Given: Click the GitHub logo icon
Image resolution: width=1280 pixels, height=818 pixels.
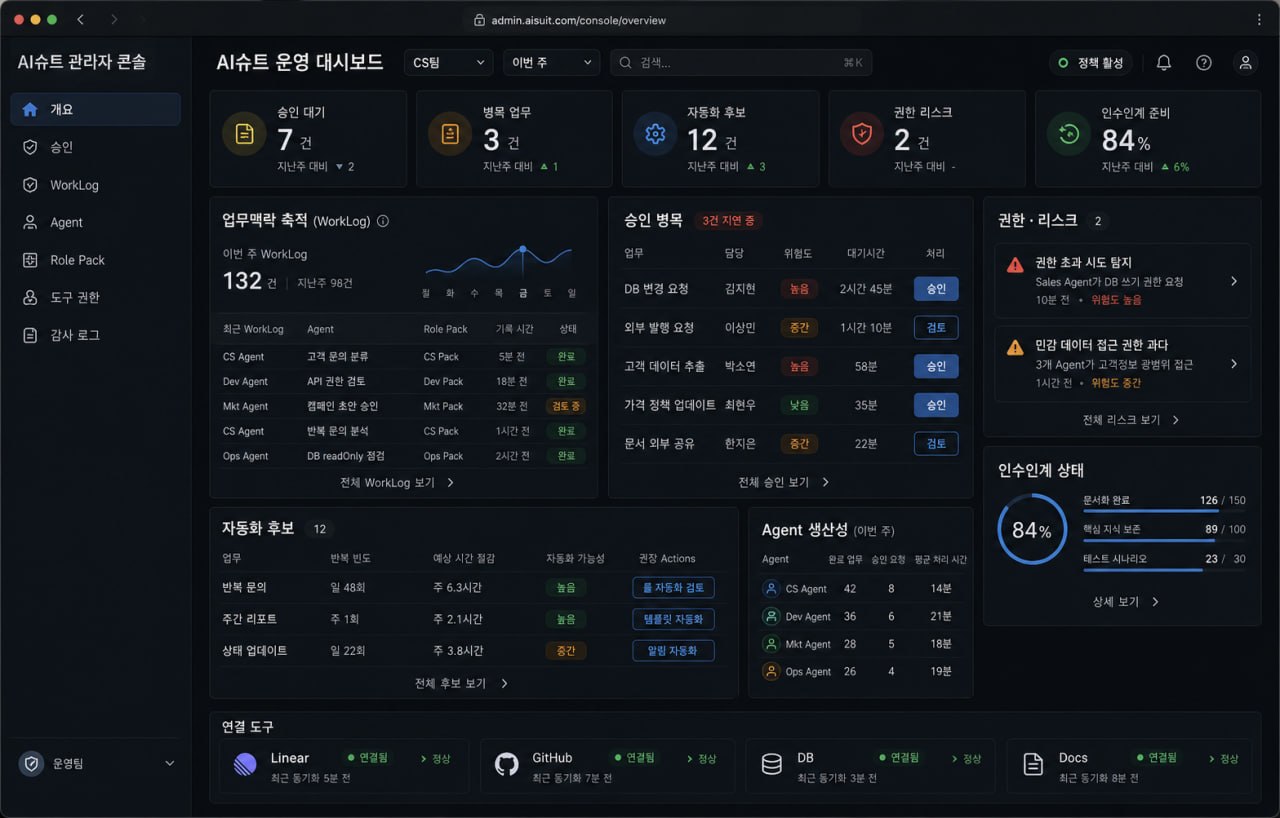Looking at the screenshot, I should (x=507, y=765).
